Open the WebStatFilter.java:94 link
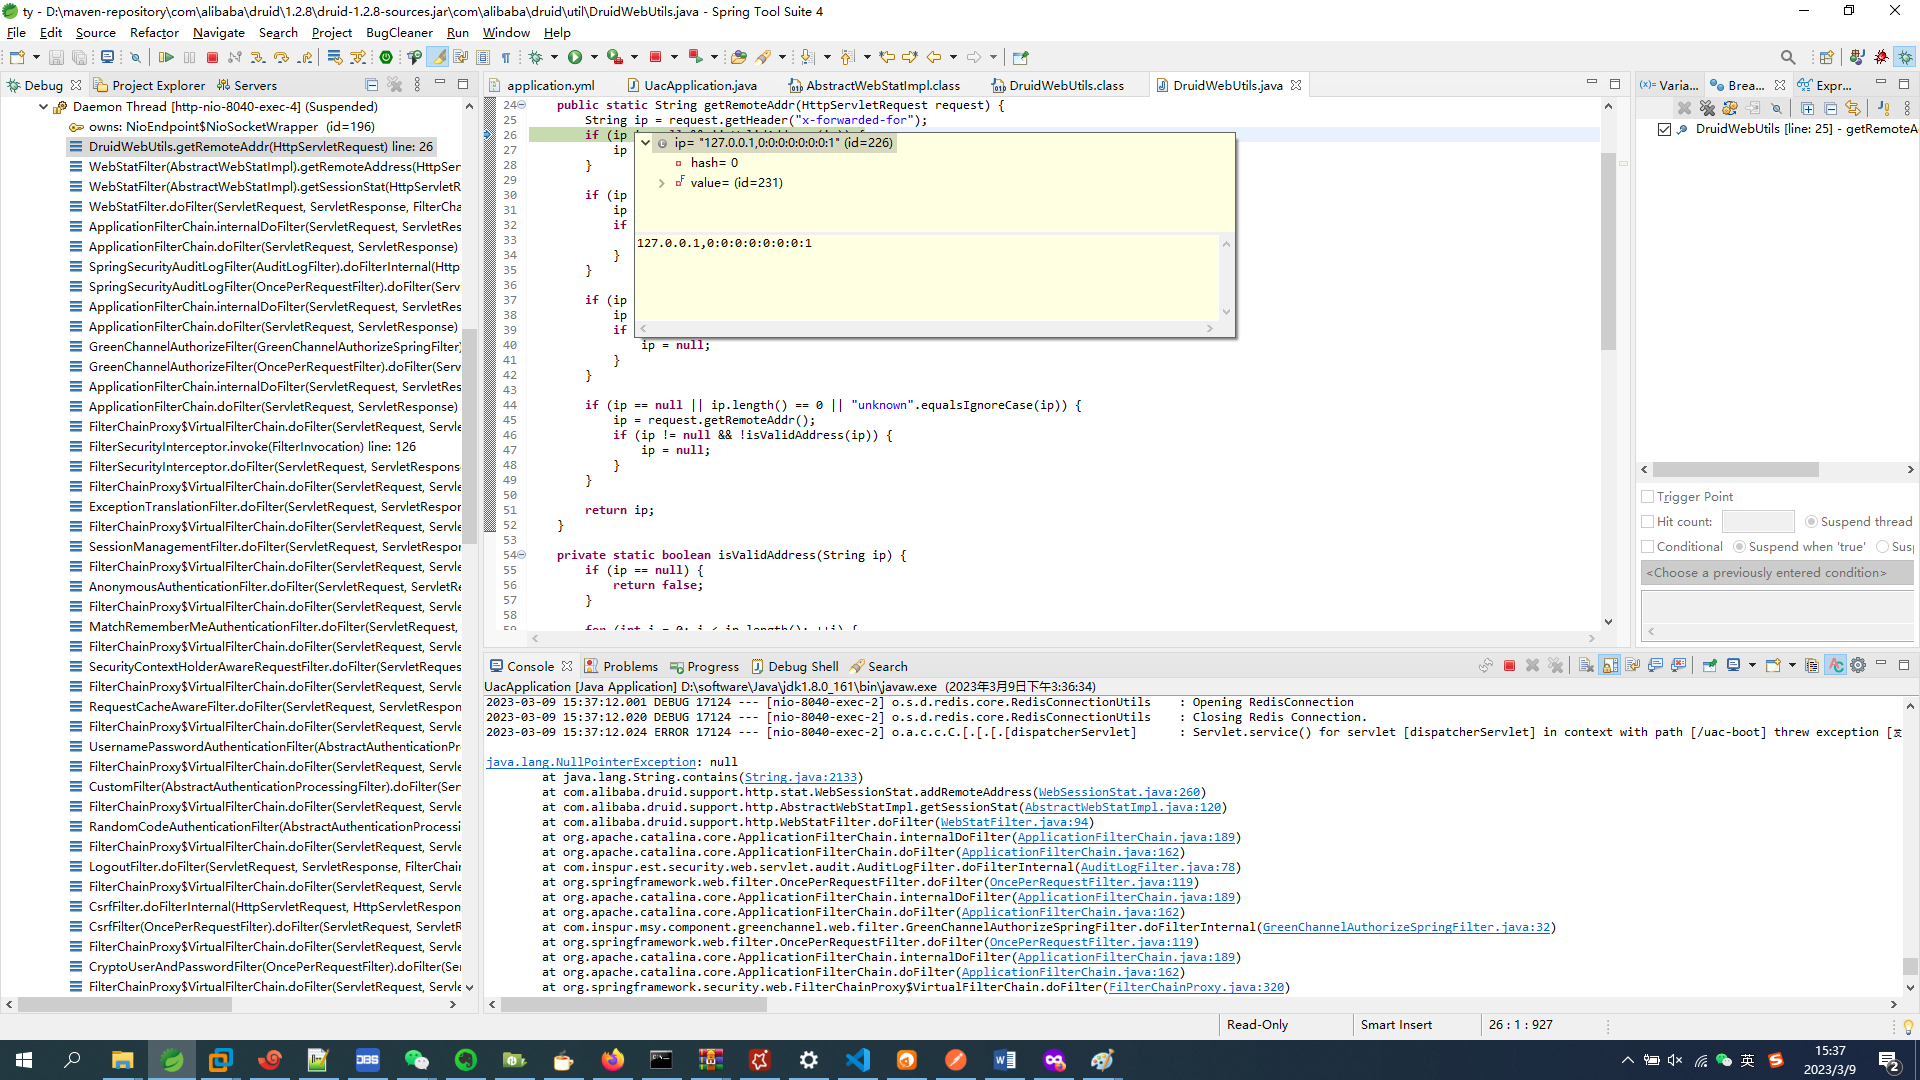The width and height of the screenshot is (1920, 1080). click(1014, 822)
